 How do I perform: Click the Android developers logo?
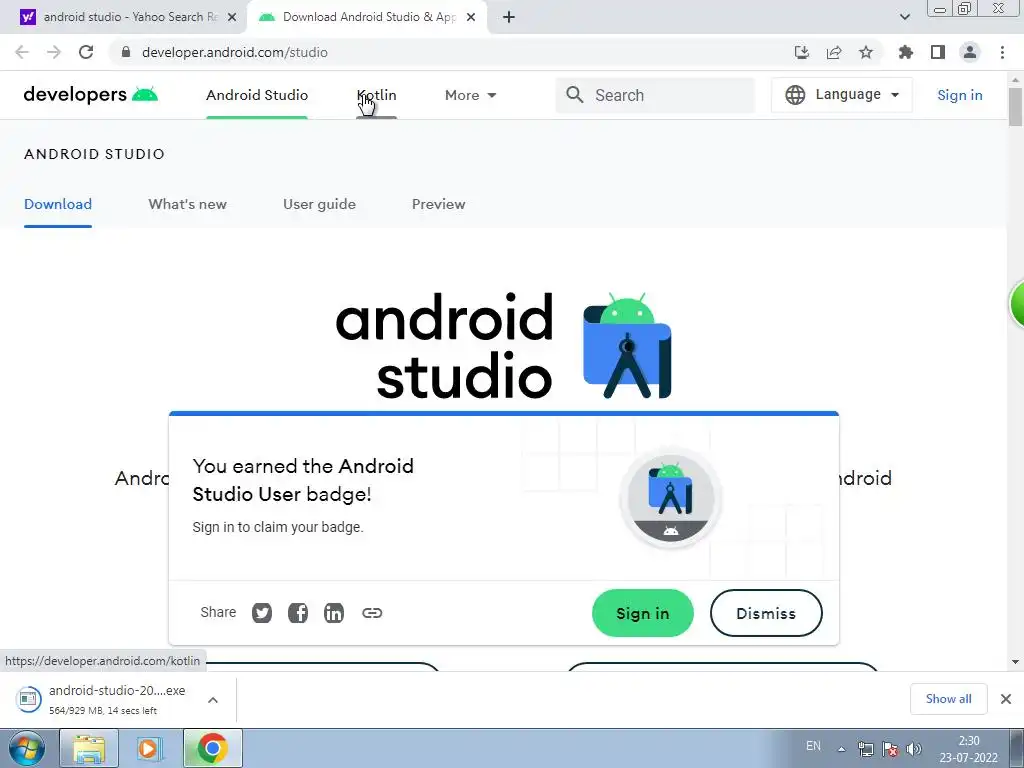91,95
